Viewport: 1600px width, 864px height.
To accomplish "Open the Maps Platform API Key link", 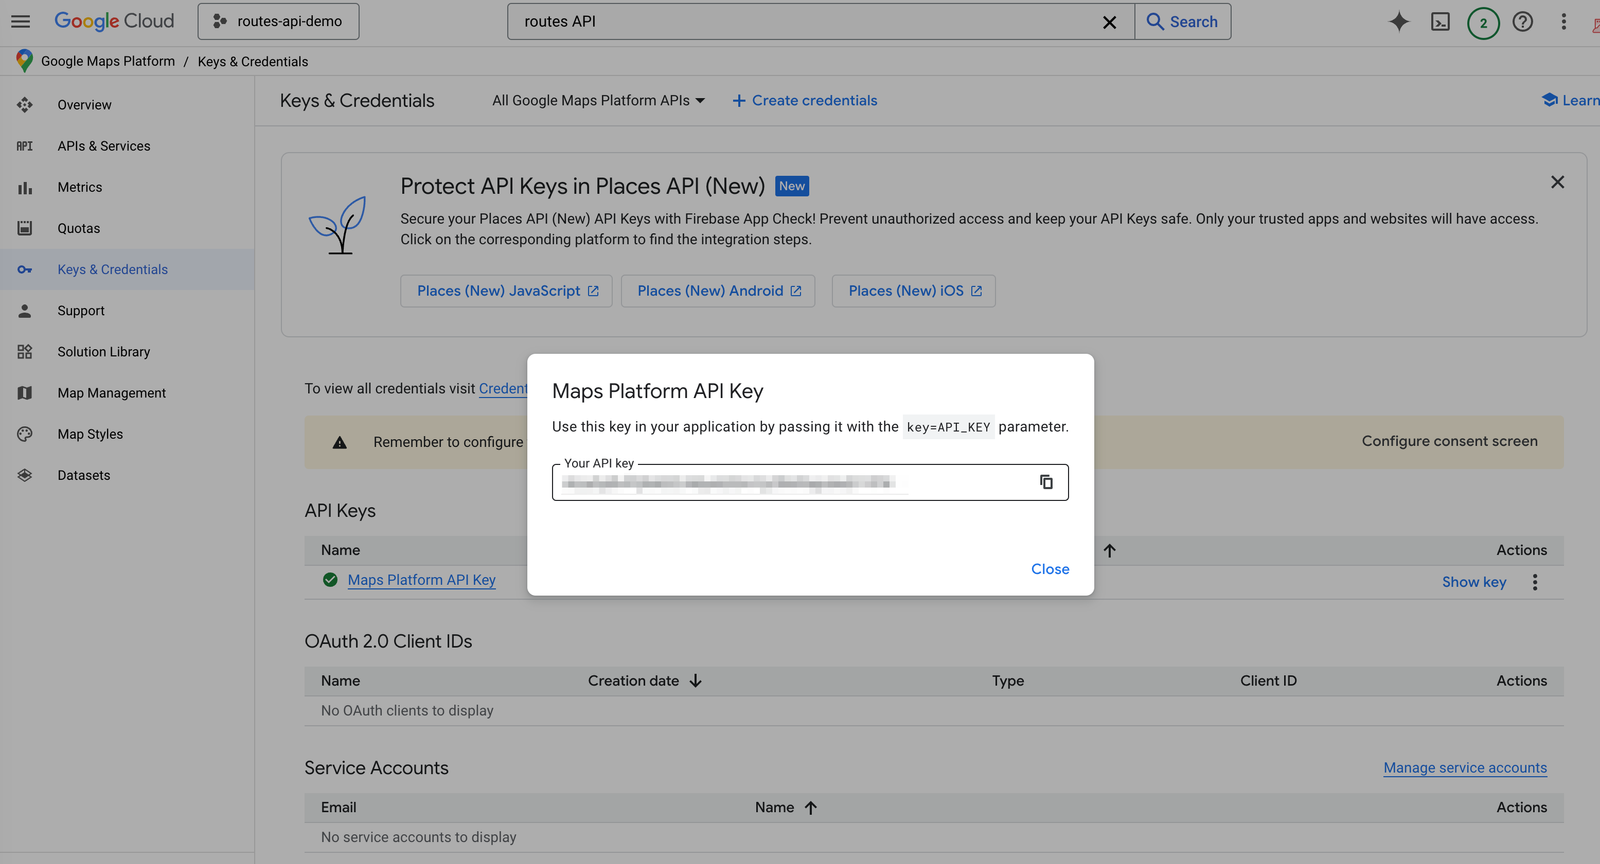I will [421, 580].
